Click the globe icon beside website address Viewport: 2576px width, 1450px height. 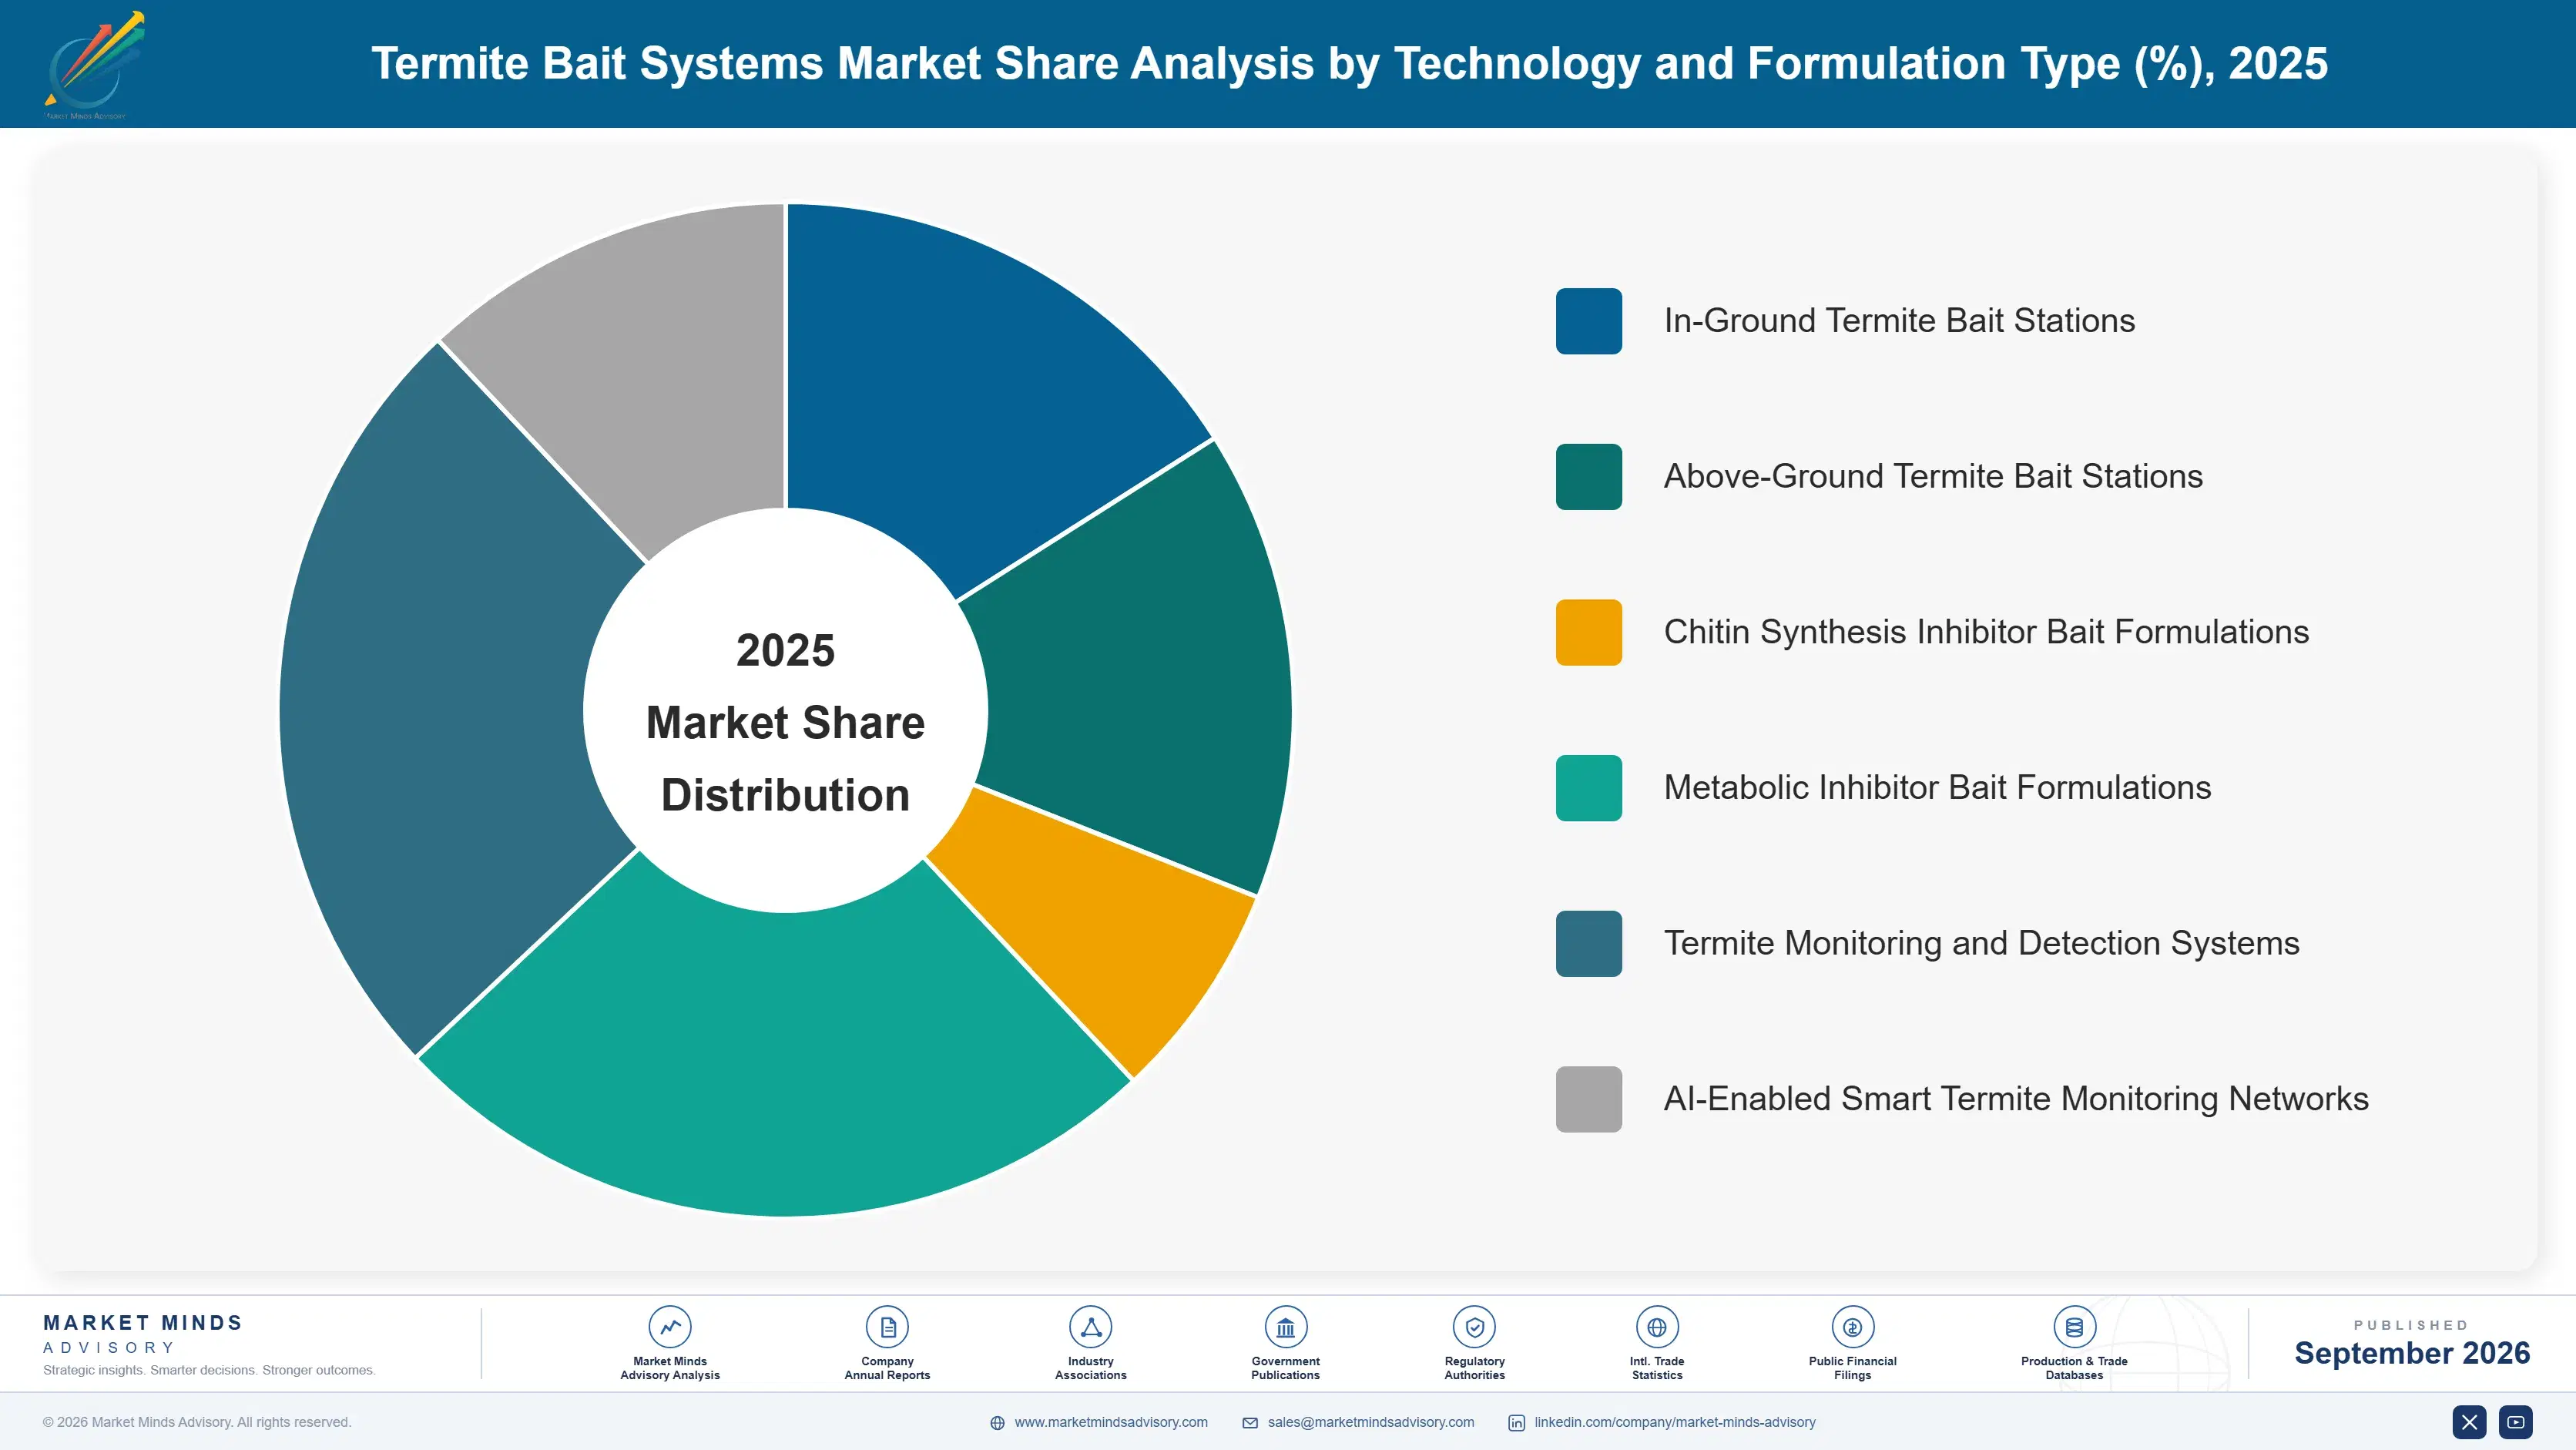(x=997, y=1423)
